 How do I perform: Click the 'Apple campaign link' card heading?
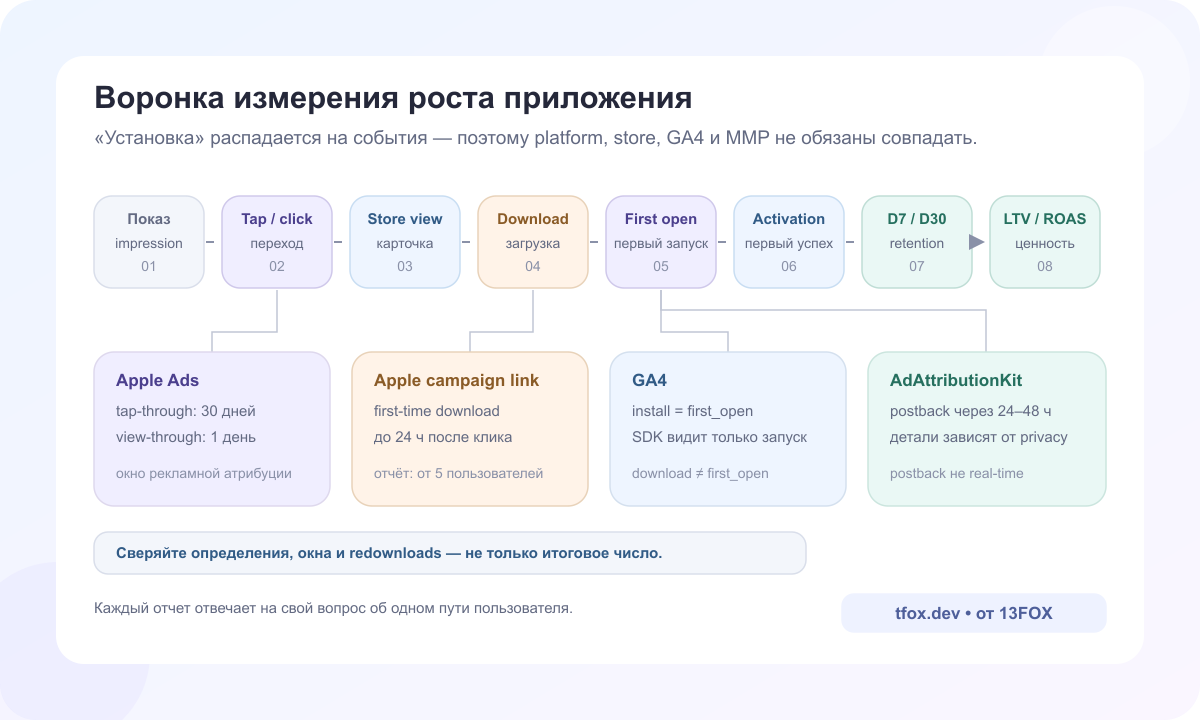coord(456,380)
